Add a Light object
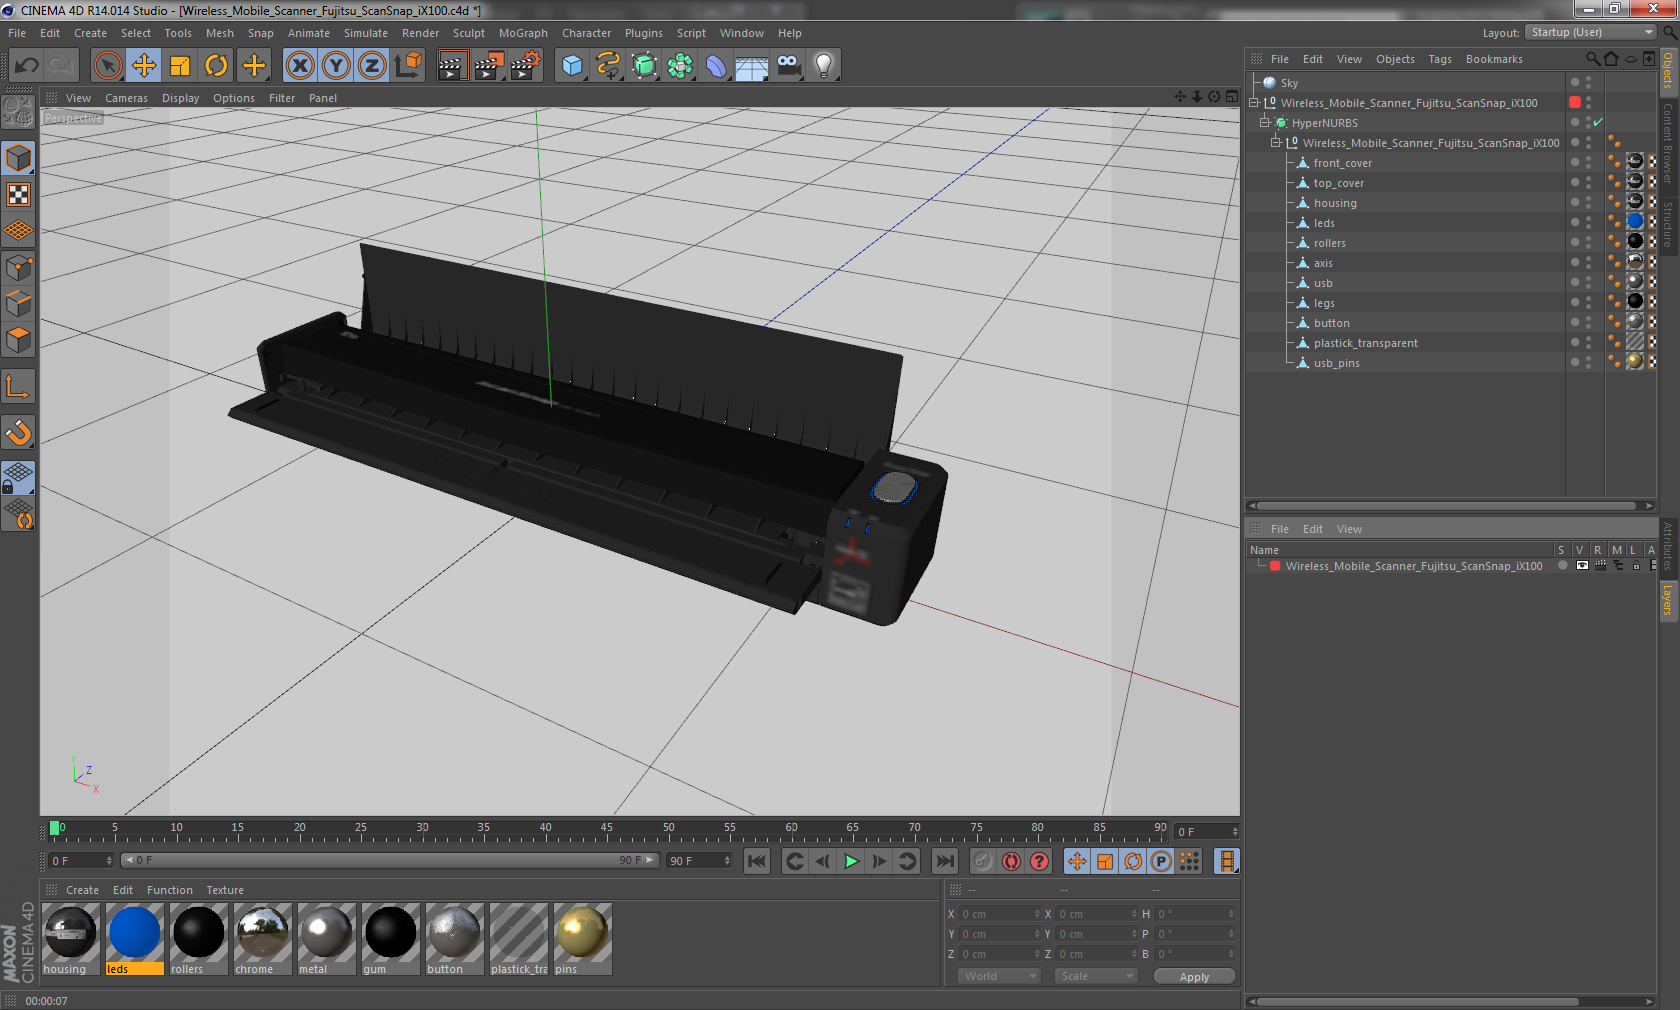This screenshot has height=1010, width=1680. point(824,66)
